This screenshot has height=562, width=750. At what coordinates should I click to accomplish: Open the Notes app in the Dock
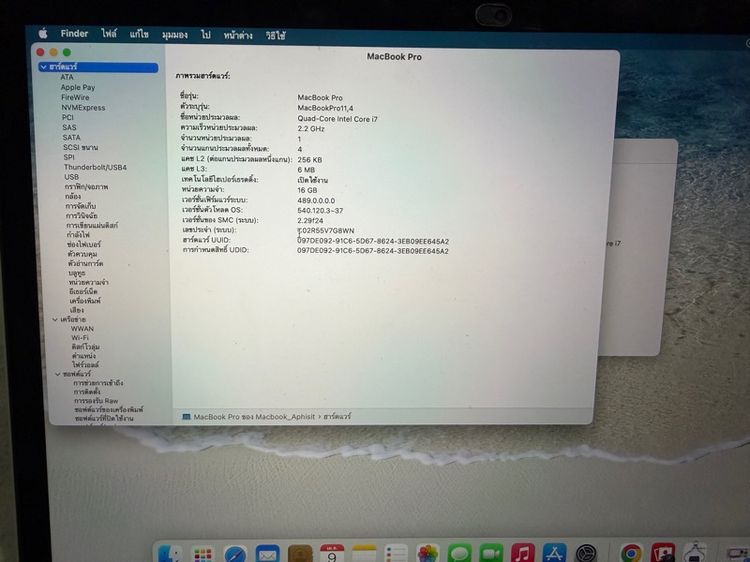[364, 554]
